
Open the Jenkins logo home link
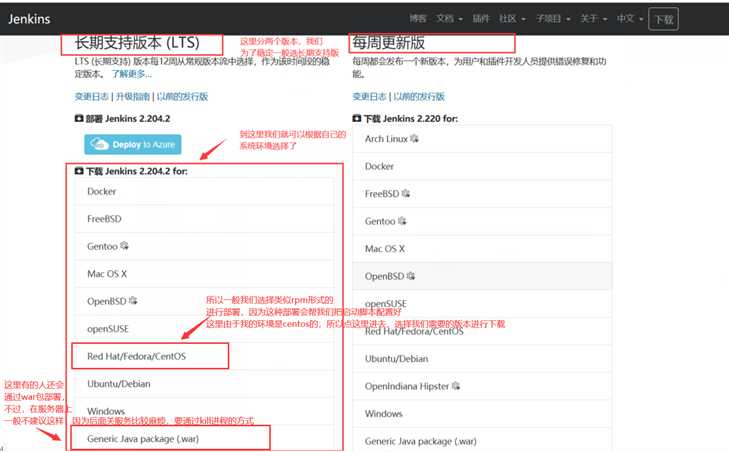[29, 19]
